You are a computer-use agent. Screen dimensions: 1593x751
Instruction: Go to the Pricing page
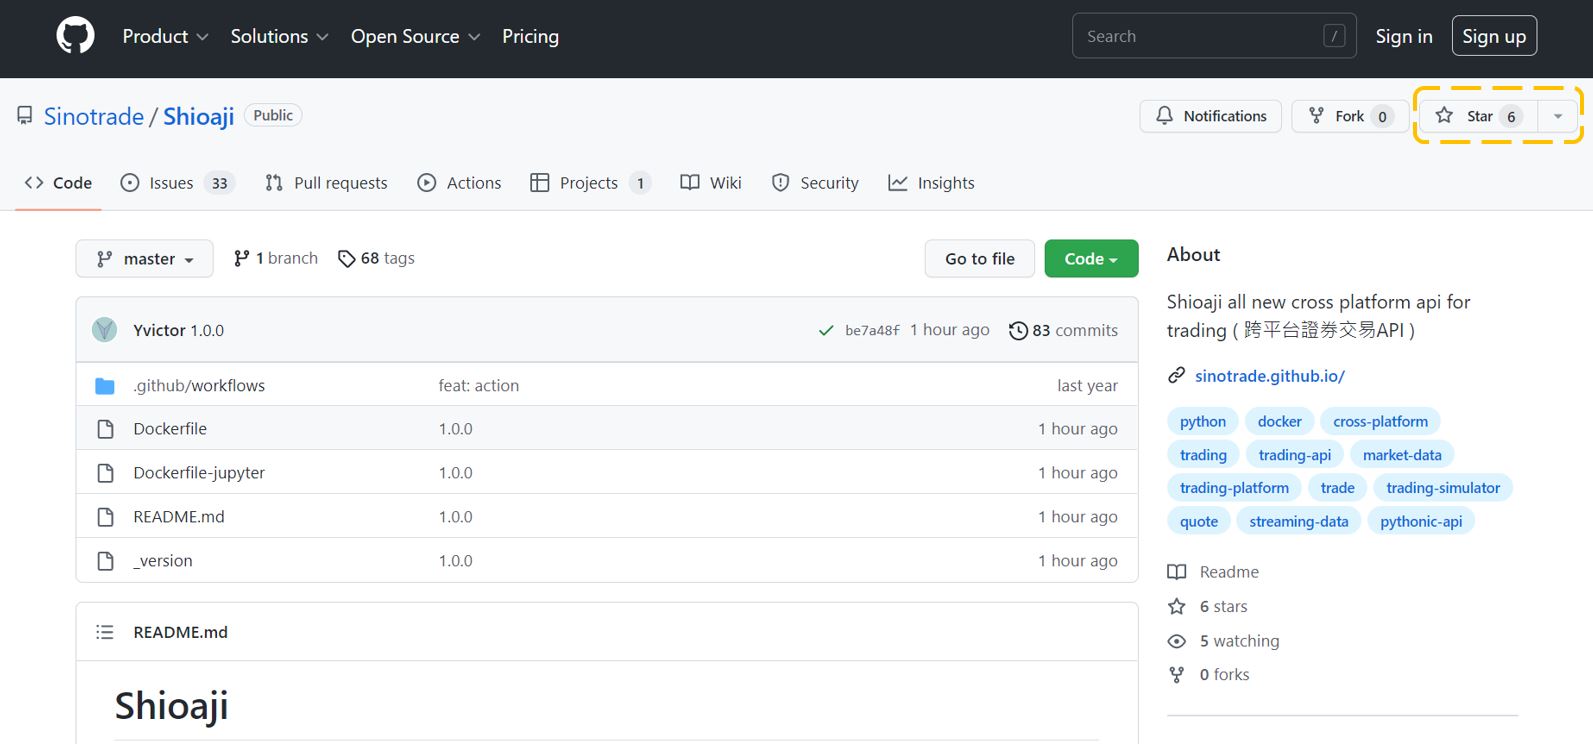point(530,36)
